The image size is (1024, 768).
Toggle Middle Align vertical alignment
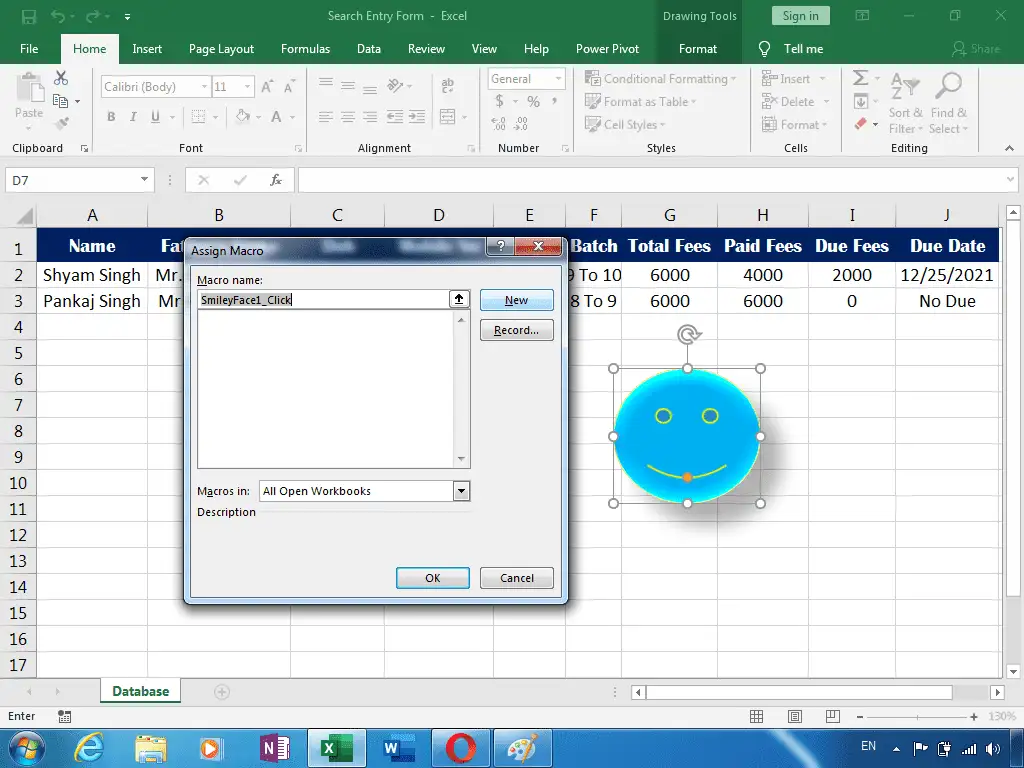pyautogui.click(x=348, y=86)
